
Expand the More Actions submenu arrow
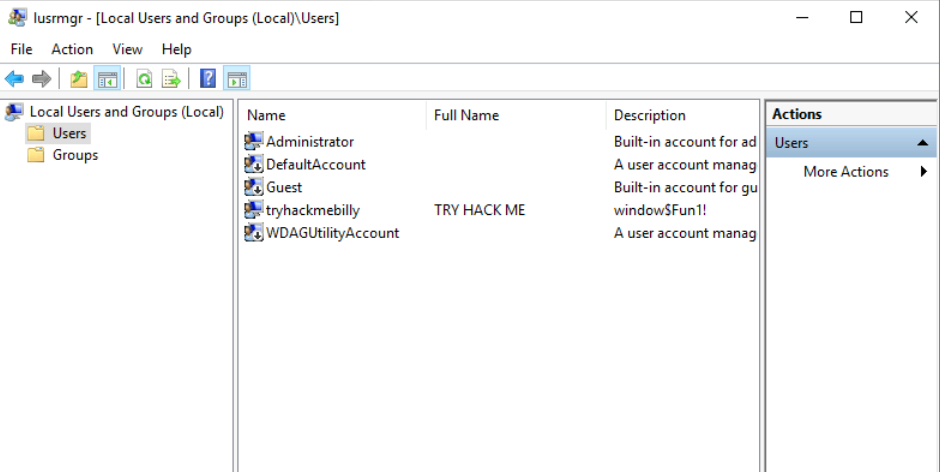coord(924,172)
